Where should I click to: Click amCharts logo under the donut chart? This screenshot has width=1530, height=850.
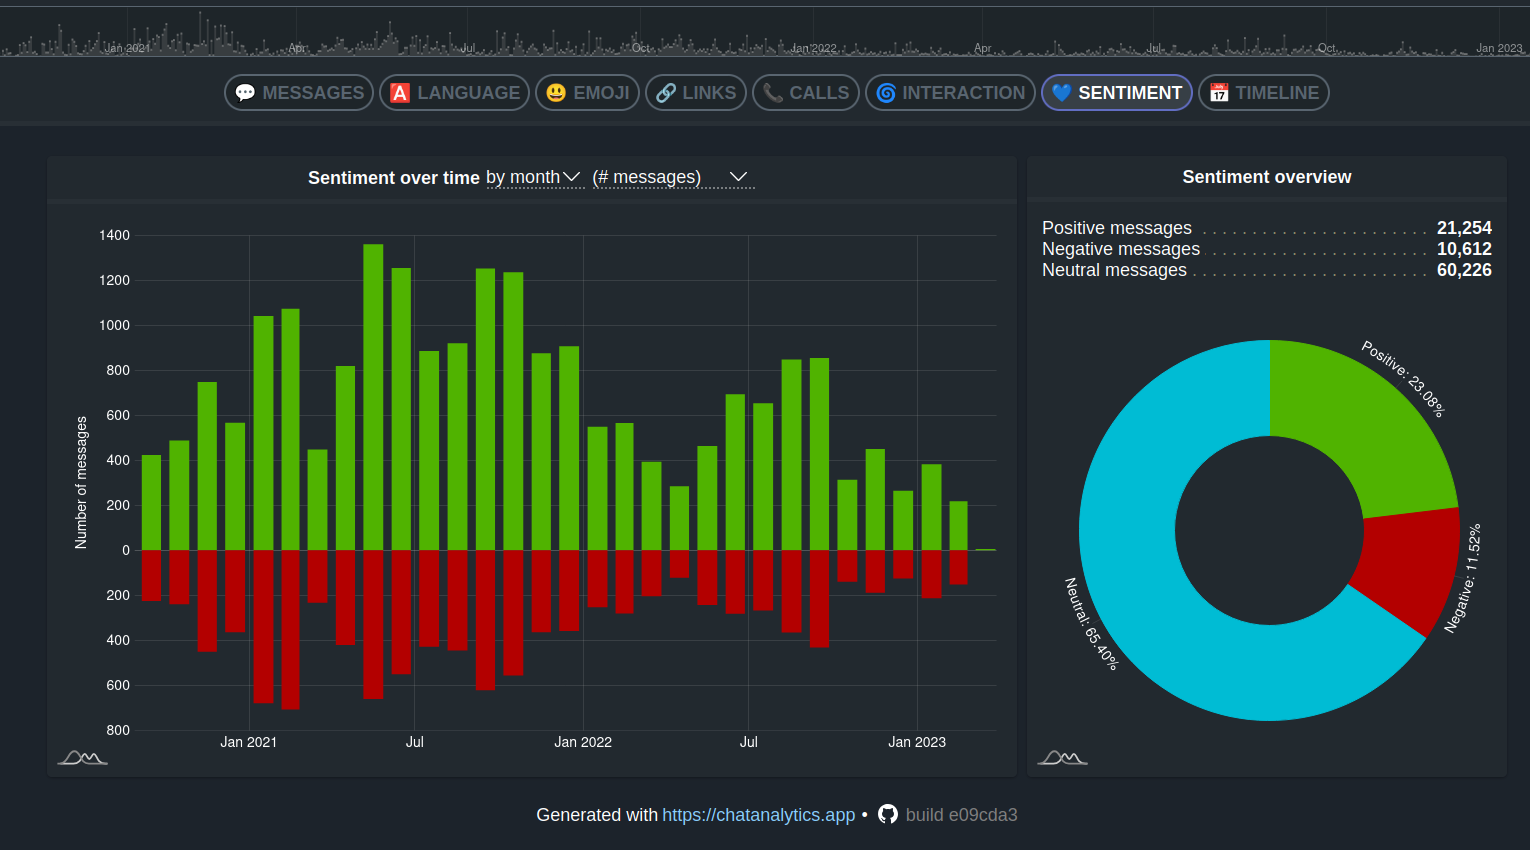pos(1062,758)
